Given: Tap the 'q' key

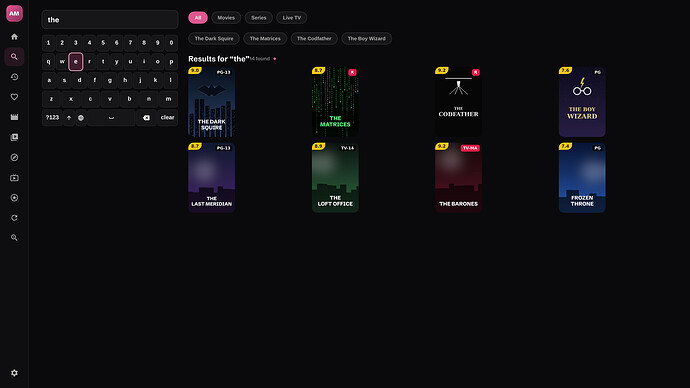Looking at the screenshot, I should pyautogui.click(x=48, y=62).
